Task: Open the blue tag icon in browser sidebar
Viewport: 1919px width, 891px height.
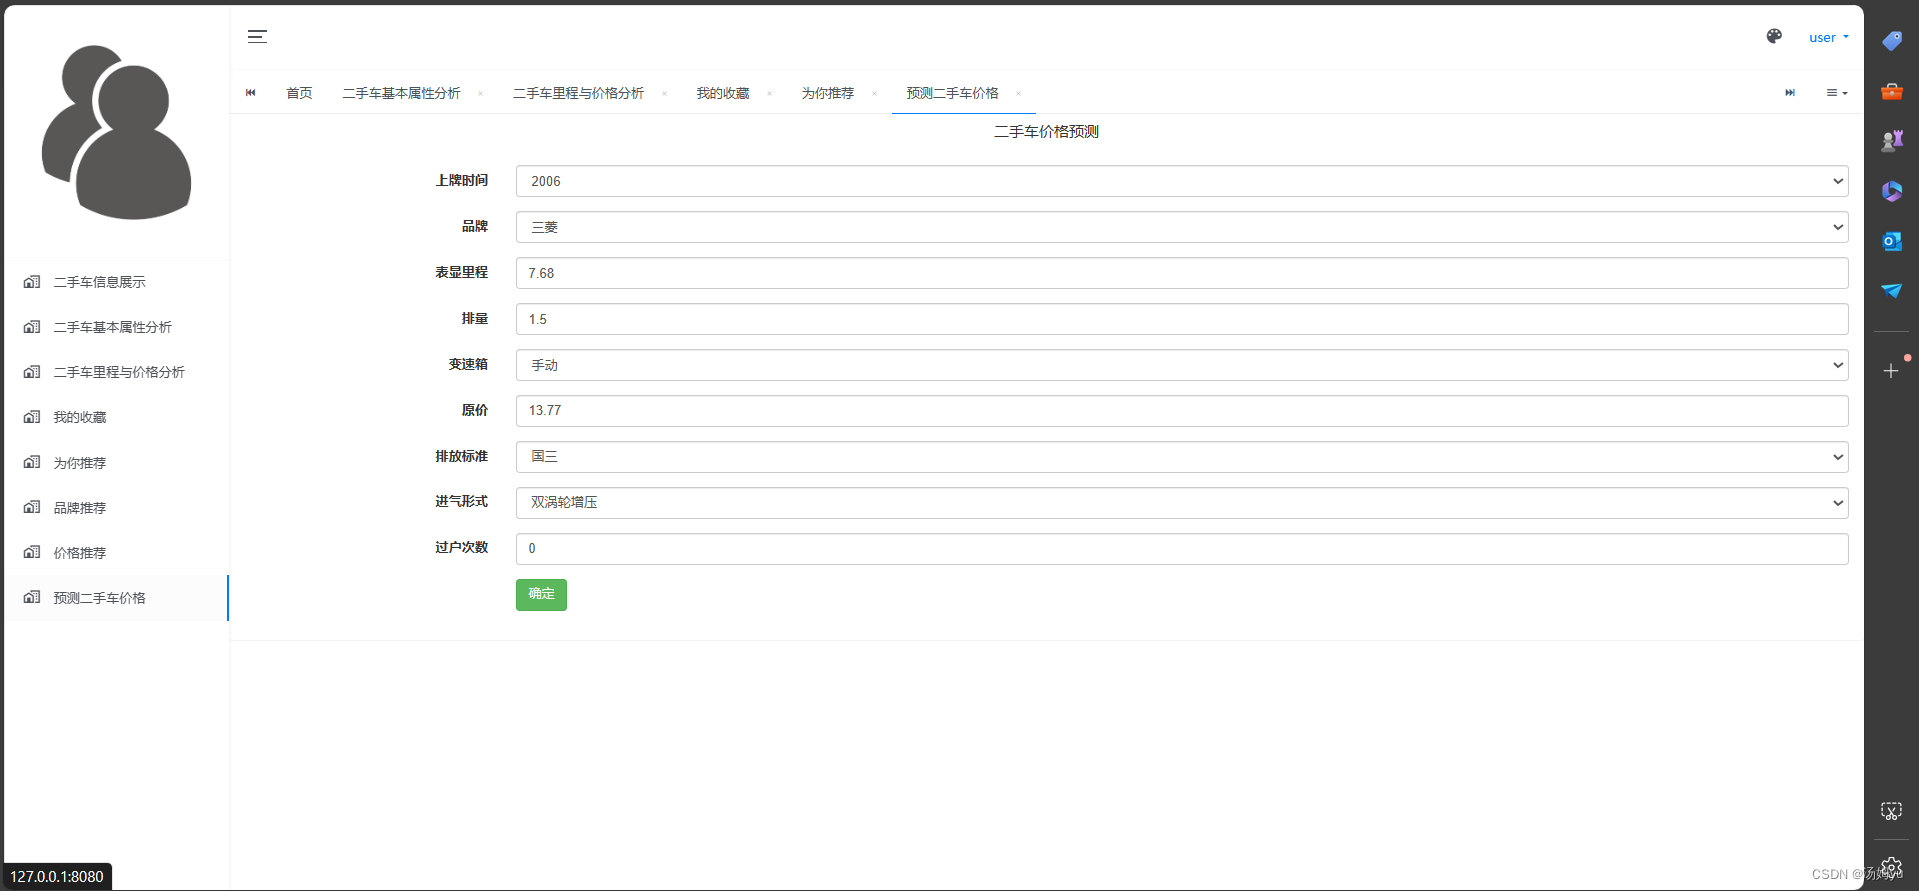Action: [x=1892, y=41]
